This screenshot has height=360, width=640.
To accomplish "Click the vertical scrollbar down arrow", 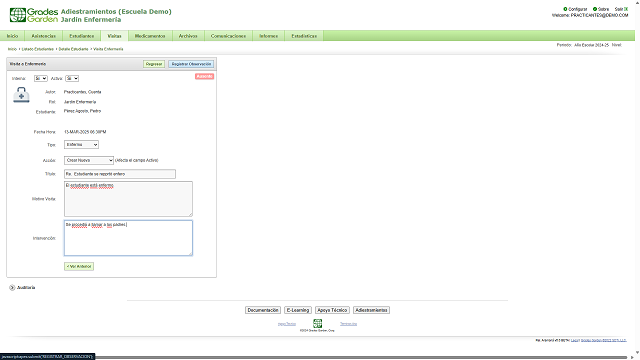I will point(637,352).
